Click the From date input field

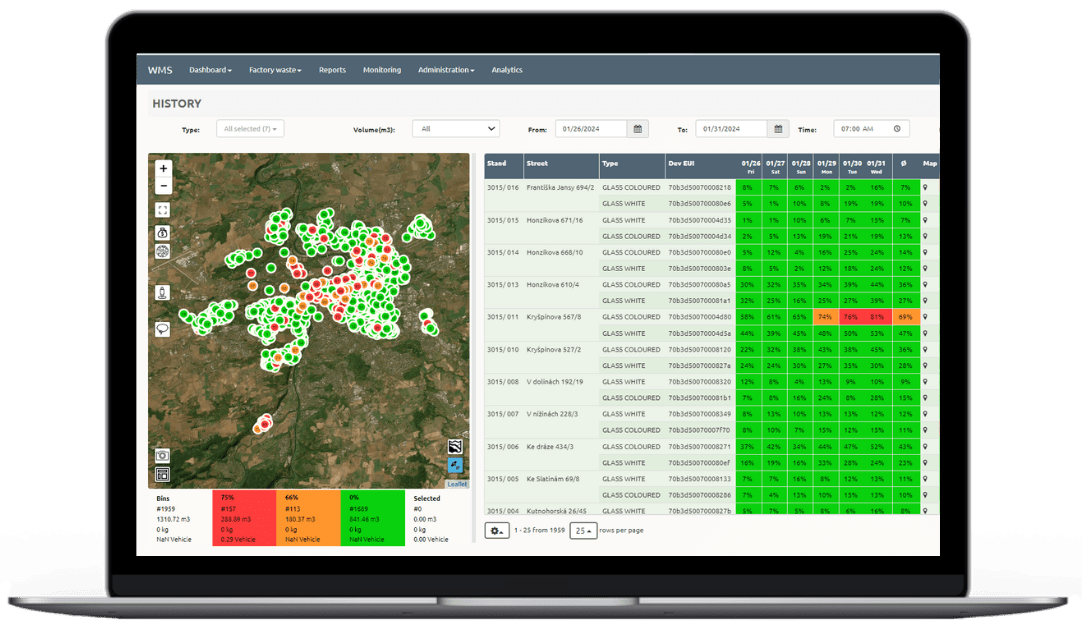coord(591,129)
